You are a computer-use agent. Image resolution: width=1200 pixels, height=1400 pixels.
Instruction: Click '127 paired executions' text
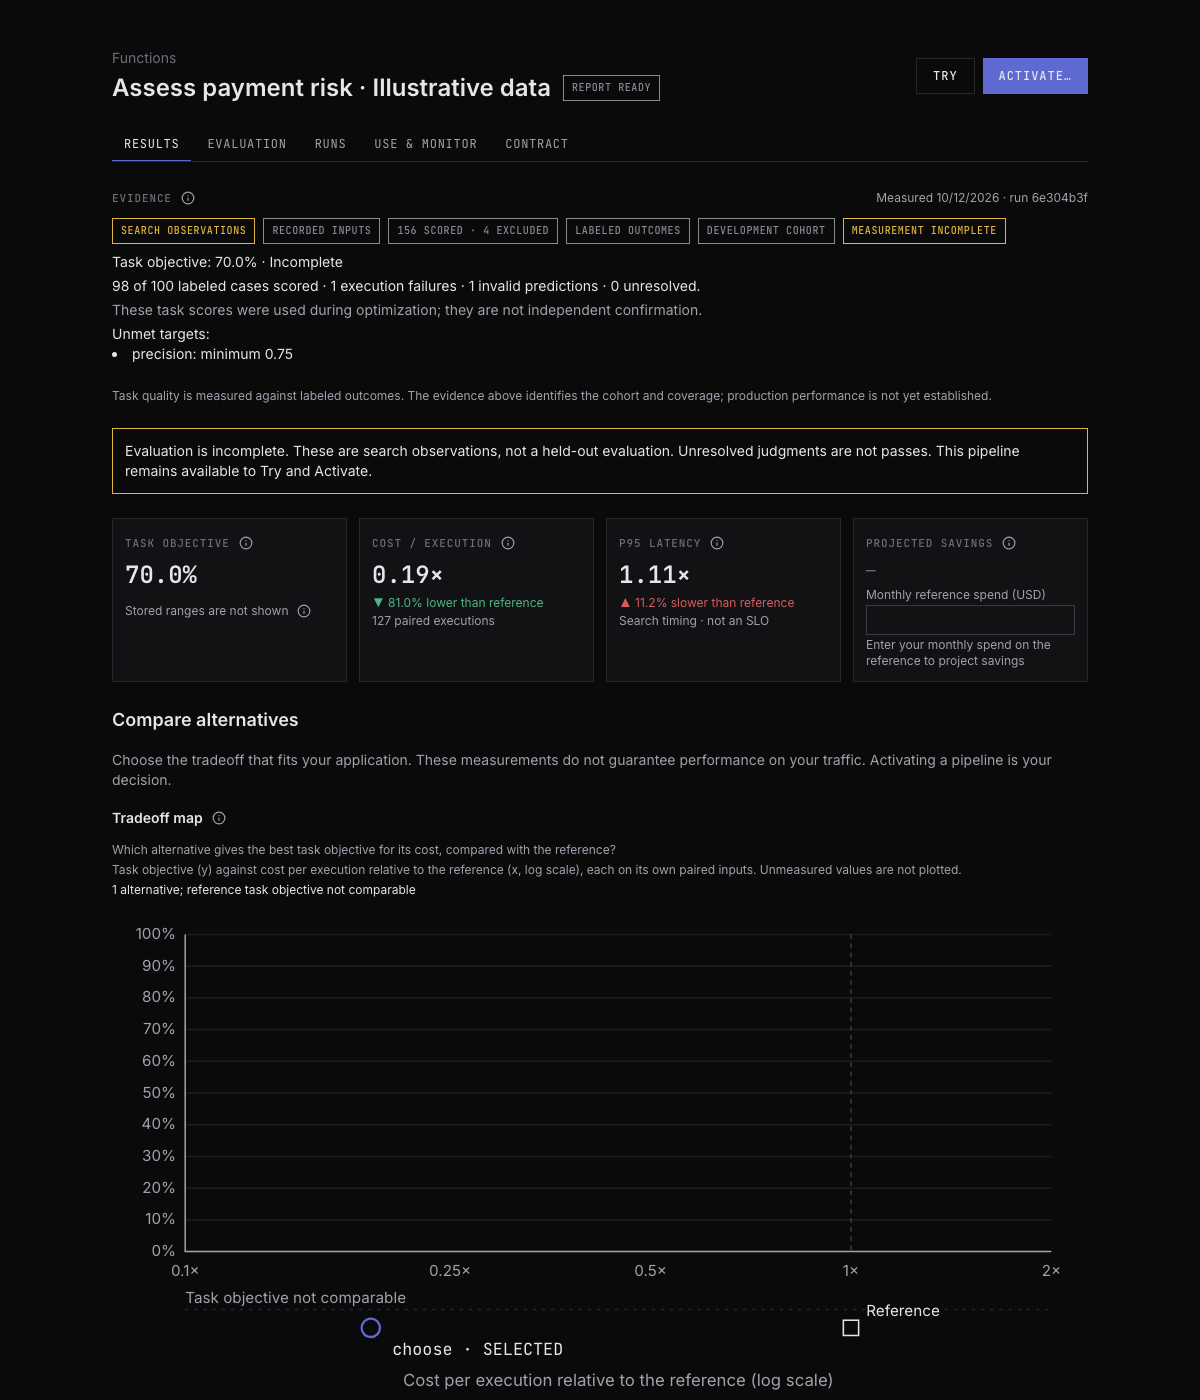[x=433, y=621]
